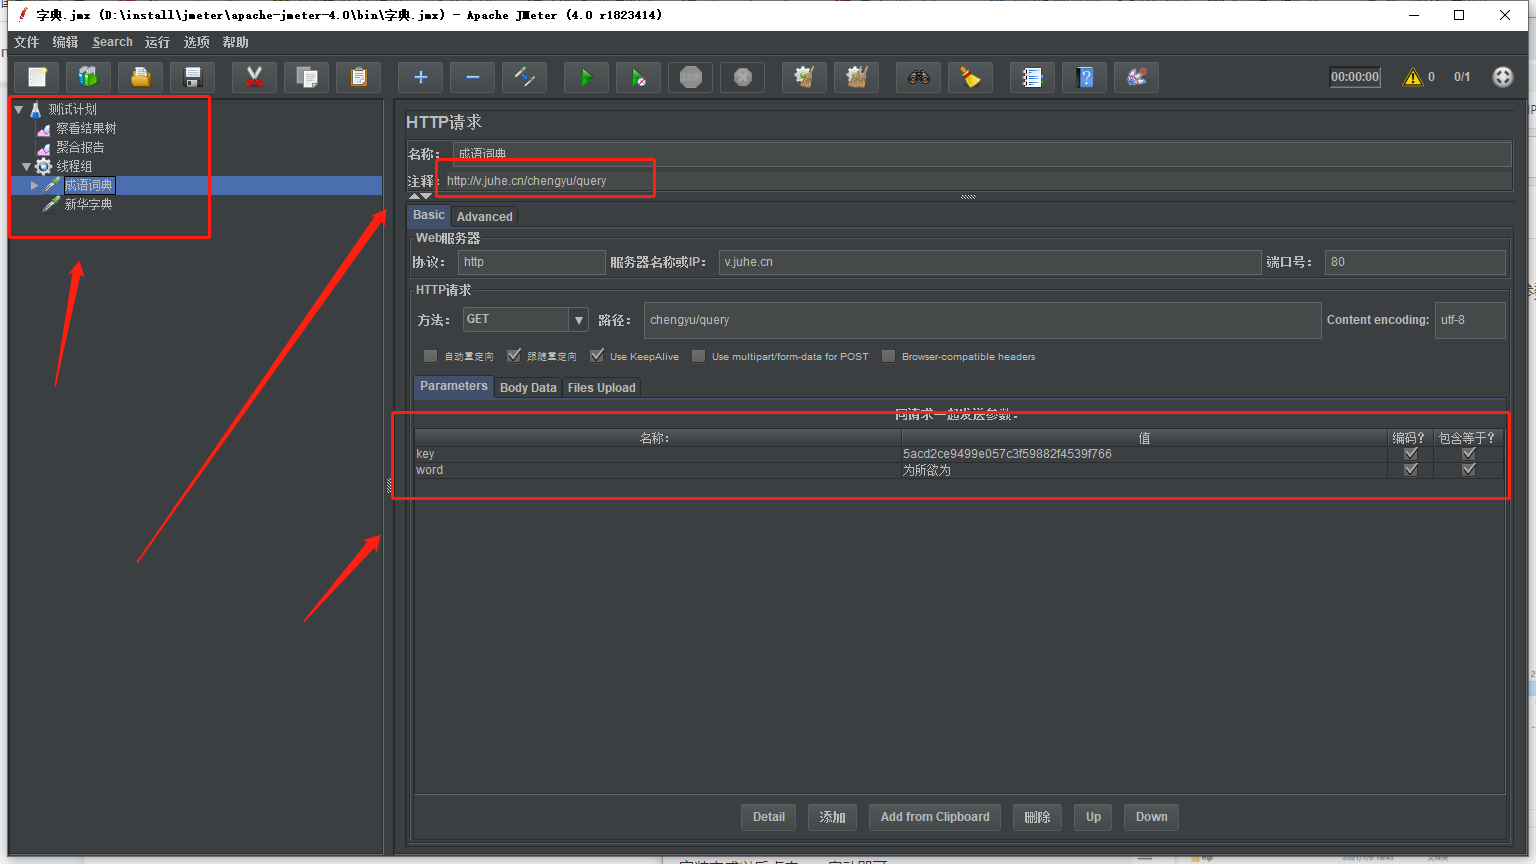Viewport: 1536px width, 864px height.
Task: Select 聚合报告 in the tree
Action: [80, 147]
